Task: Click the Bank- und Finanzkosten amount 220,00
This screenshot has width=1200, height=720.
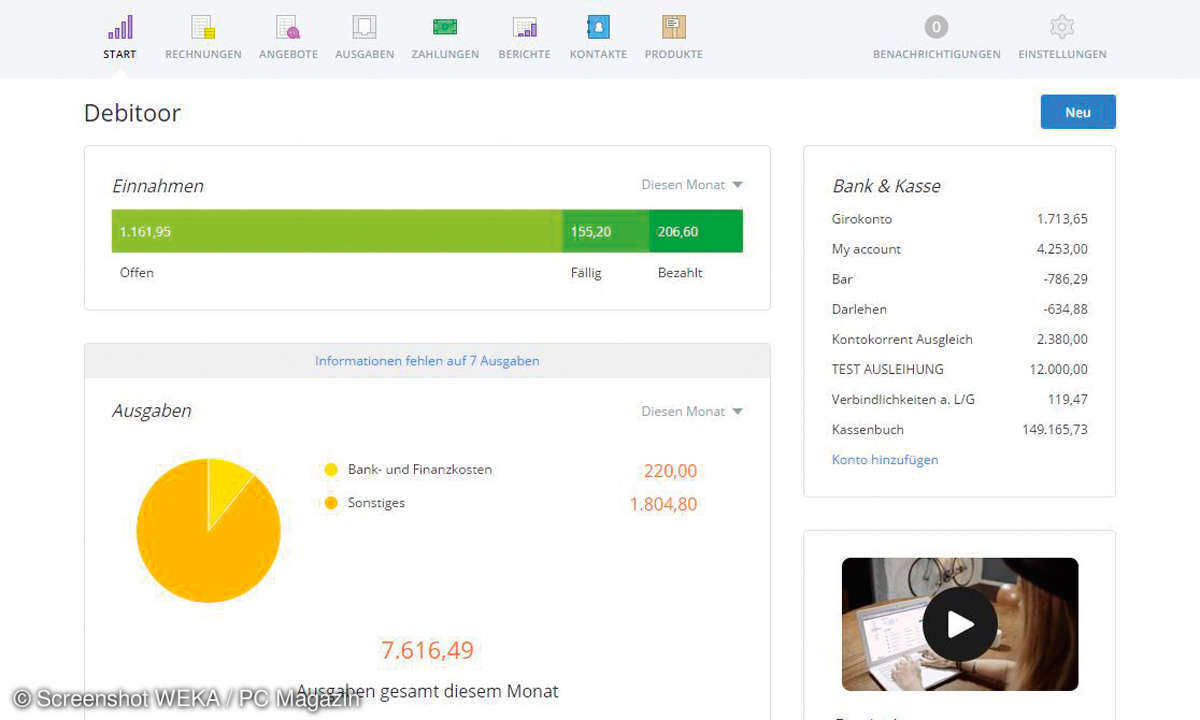Action: pos(669,471)
